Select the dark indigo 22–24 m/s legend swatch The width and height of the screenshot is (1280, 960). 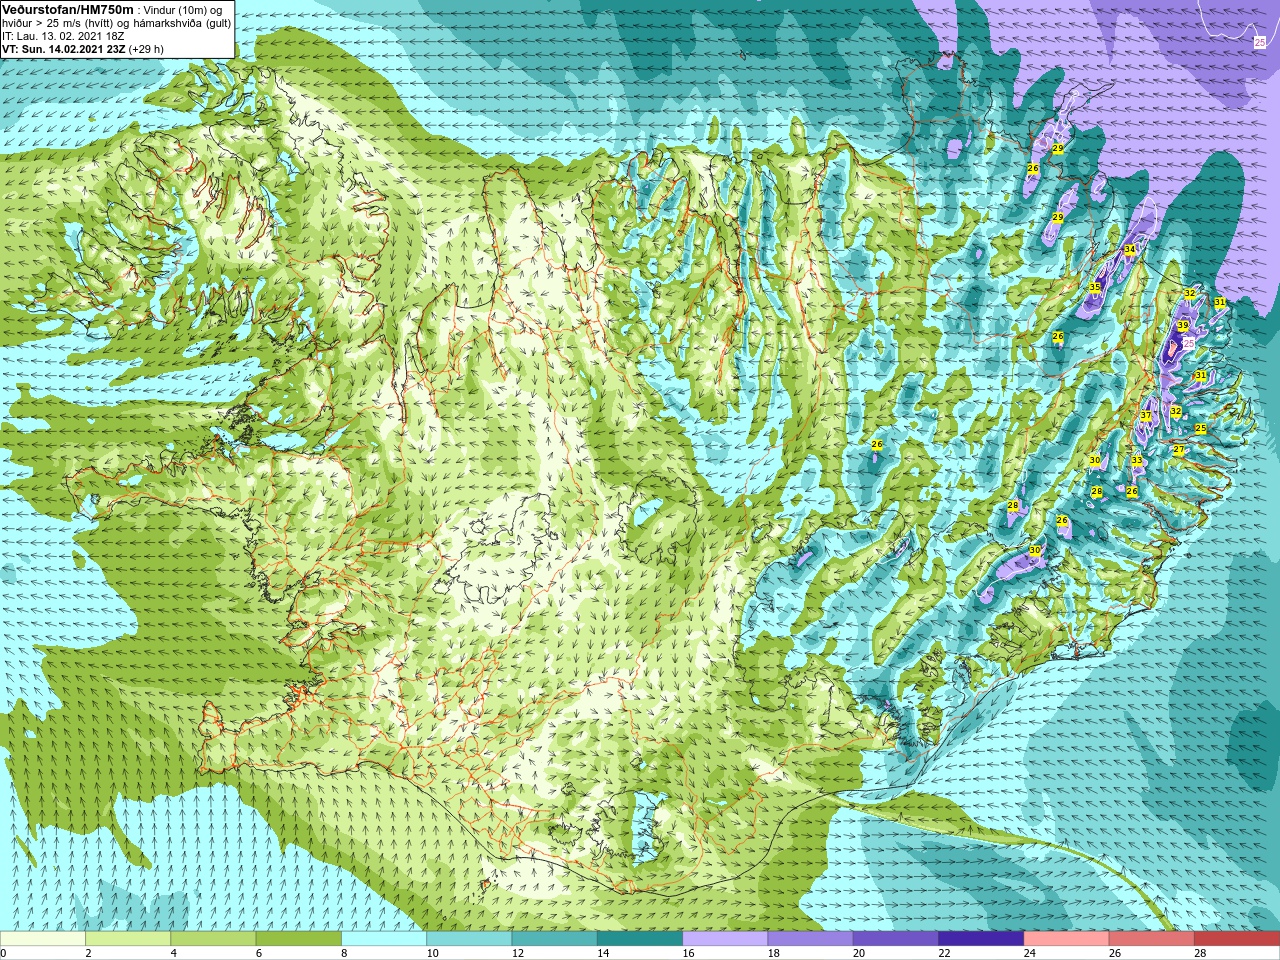coord(981,939)
